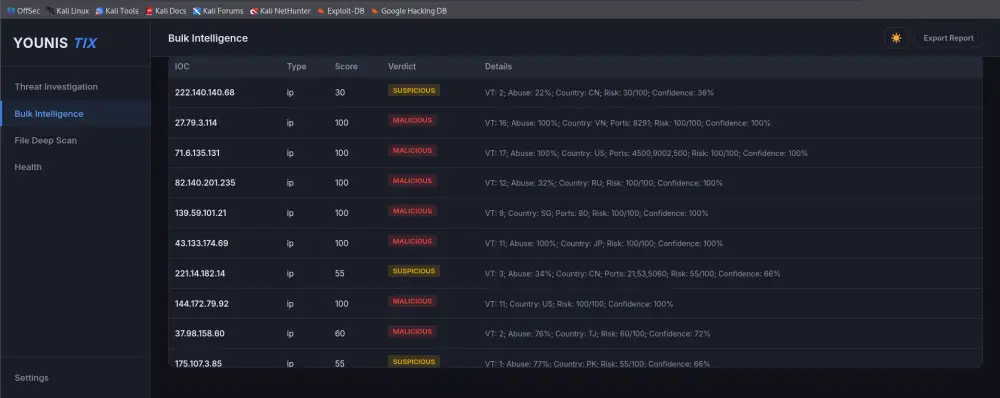Select IOC 144.172.79.92

tap(202, 304)
